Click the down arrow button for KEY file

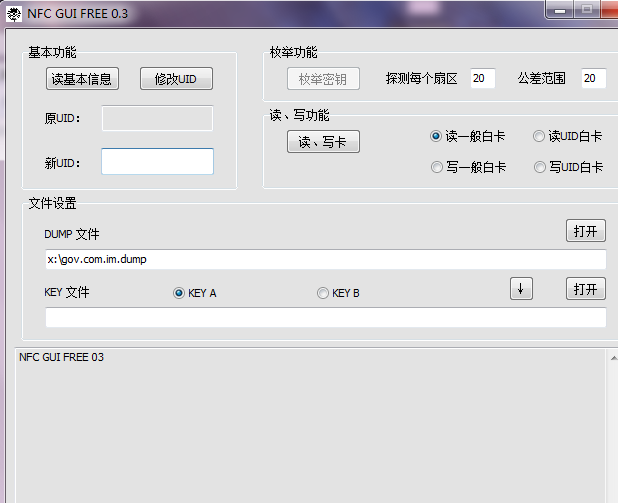pyautogui.click(x=520, y=288)
